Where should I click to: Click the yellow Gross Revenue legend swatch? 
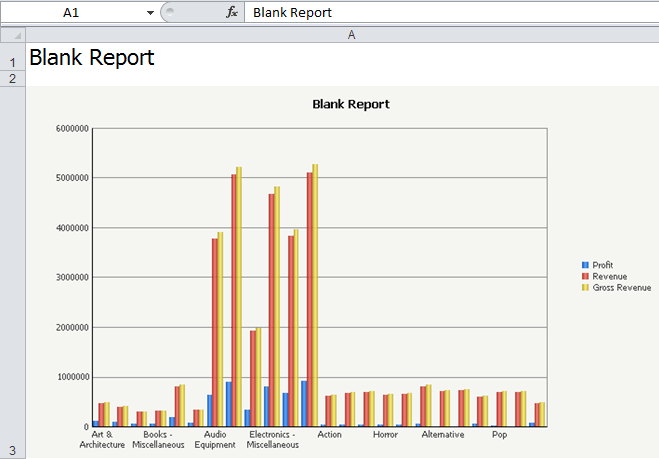click(x=585, y=288)
